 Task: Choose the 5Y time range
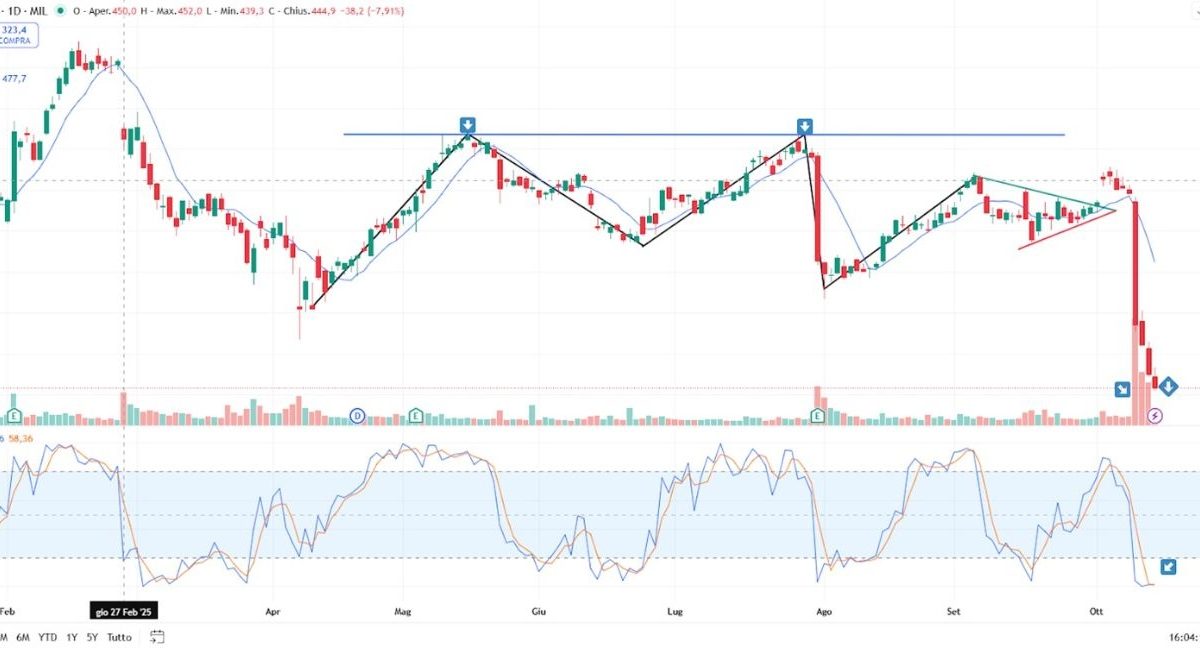pyautogui.click(x=92, y=637)
